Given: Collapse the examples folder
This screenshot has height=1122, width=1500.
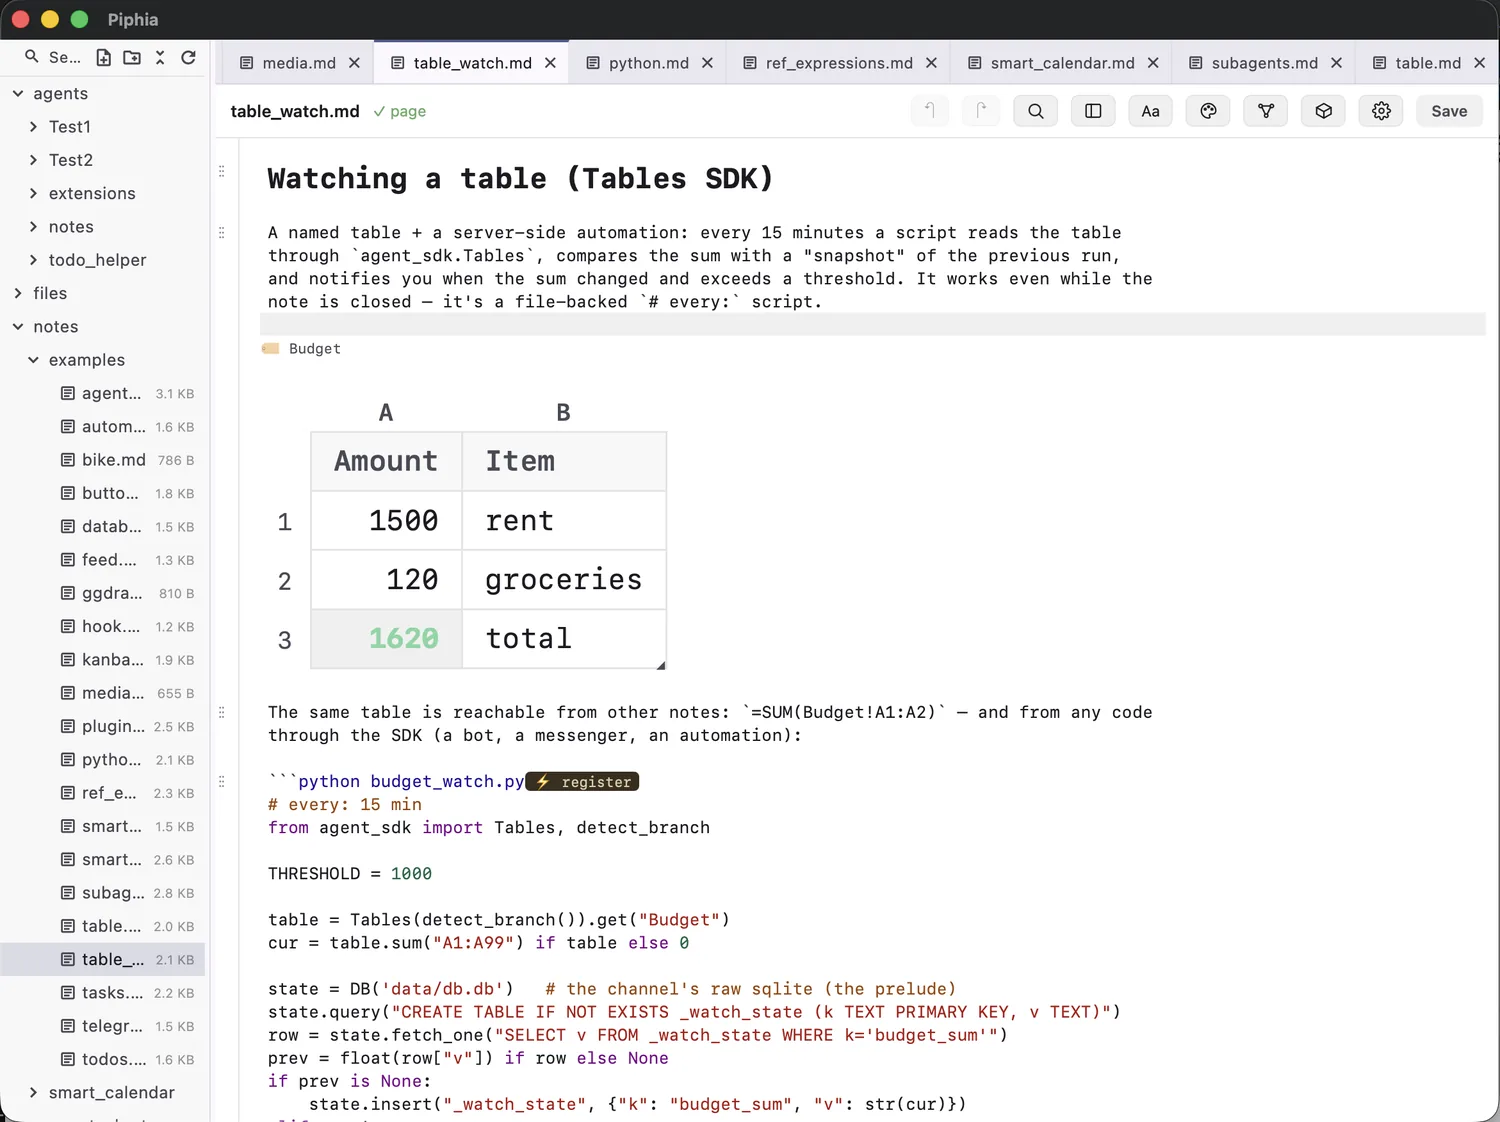Looking at the screenshot, I should coord(33,360).
